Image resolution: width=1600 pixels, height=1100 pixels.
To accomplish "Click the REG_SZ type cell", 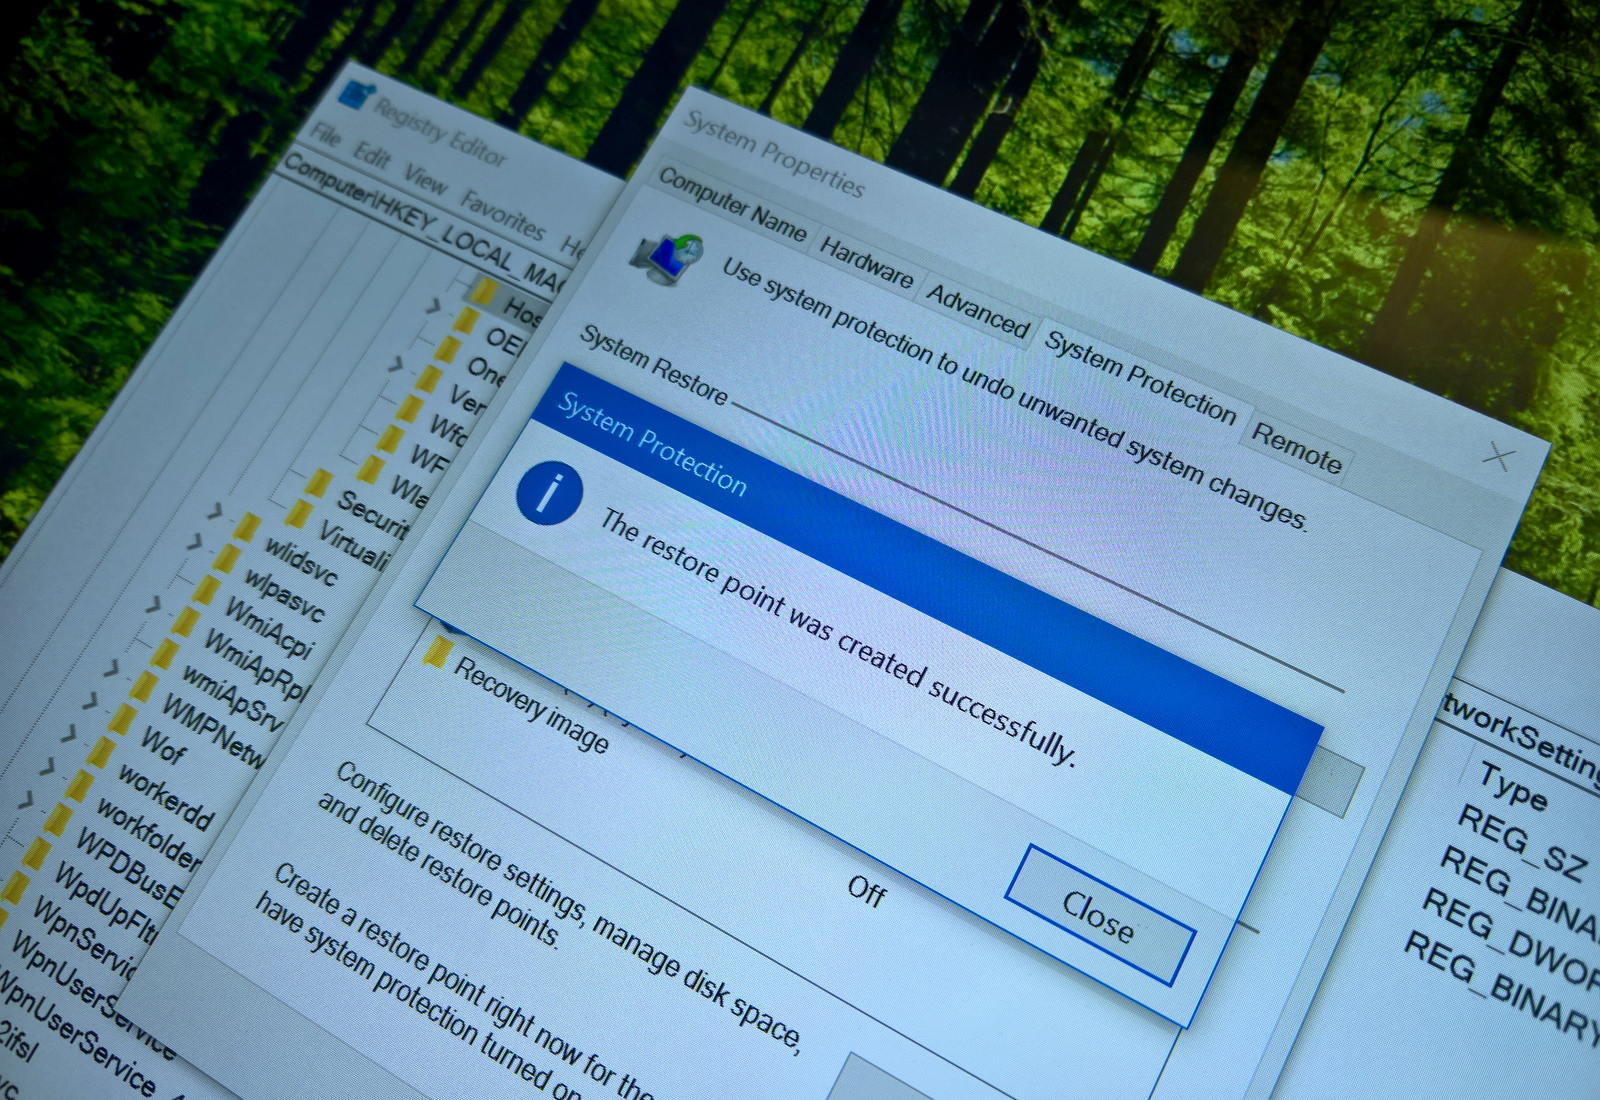I will point(1522,842).
